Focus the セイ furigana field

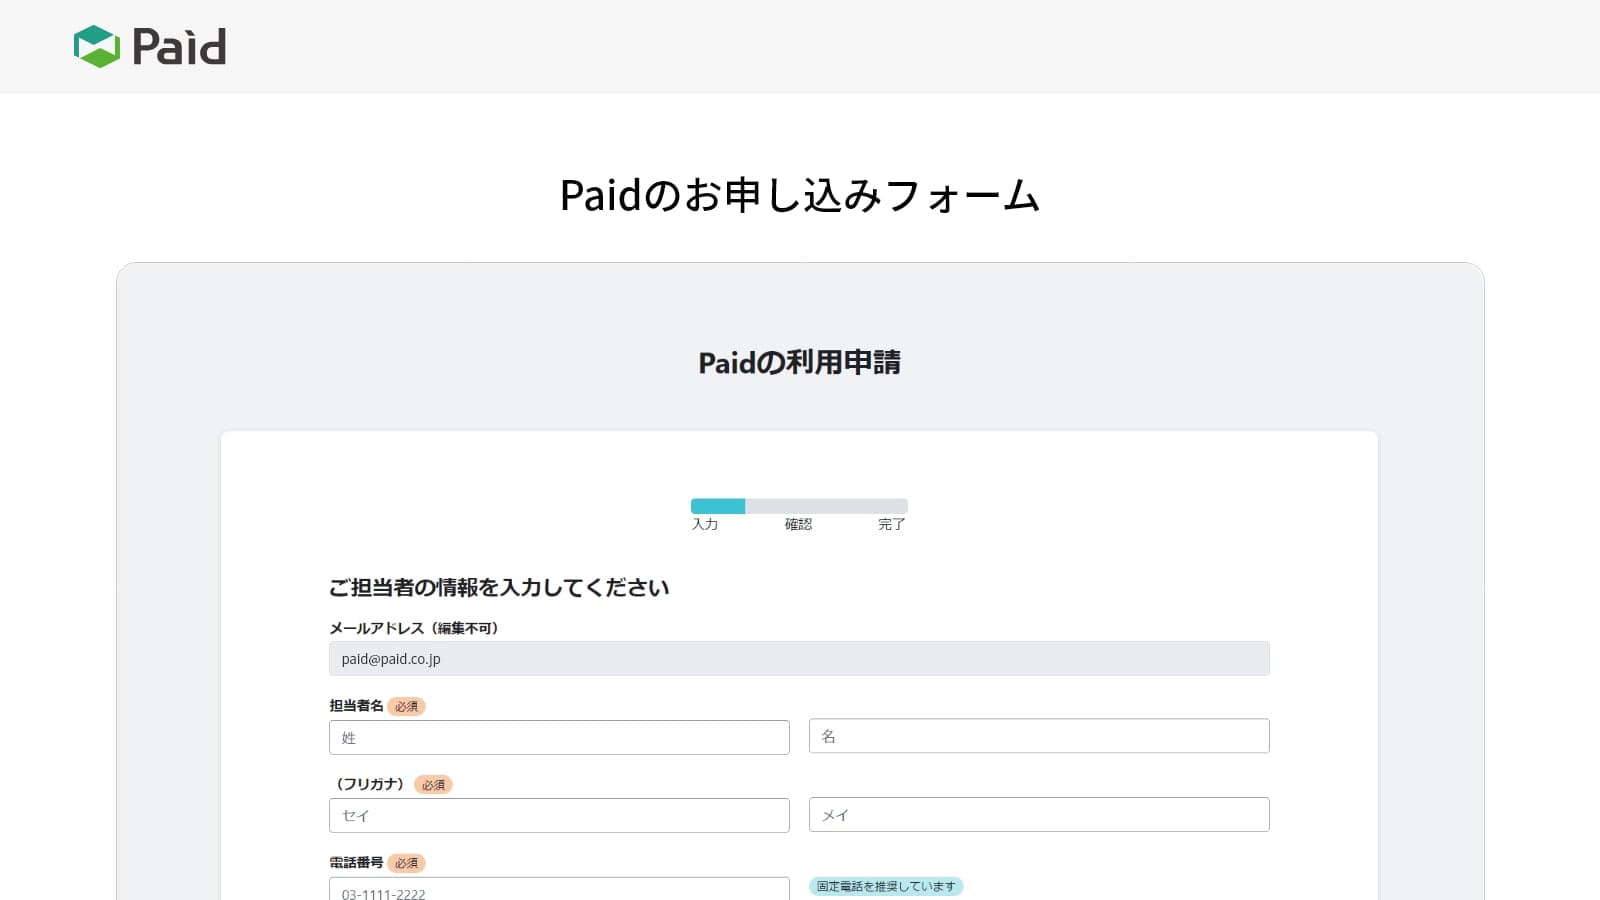tap(559, 816)
